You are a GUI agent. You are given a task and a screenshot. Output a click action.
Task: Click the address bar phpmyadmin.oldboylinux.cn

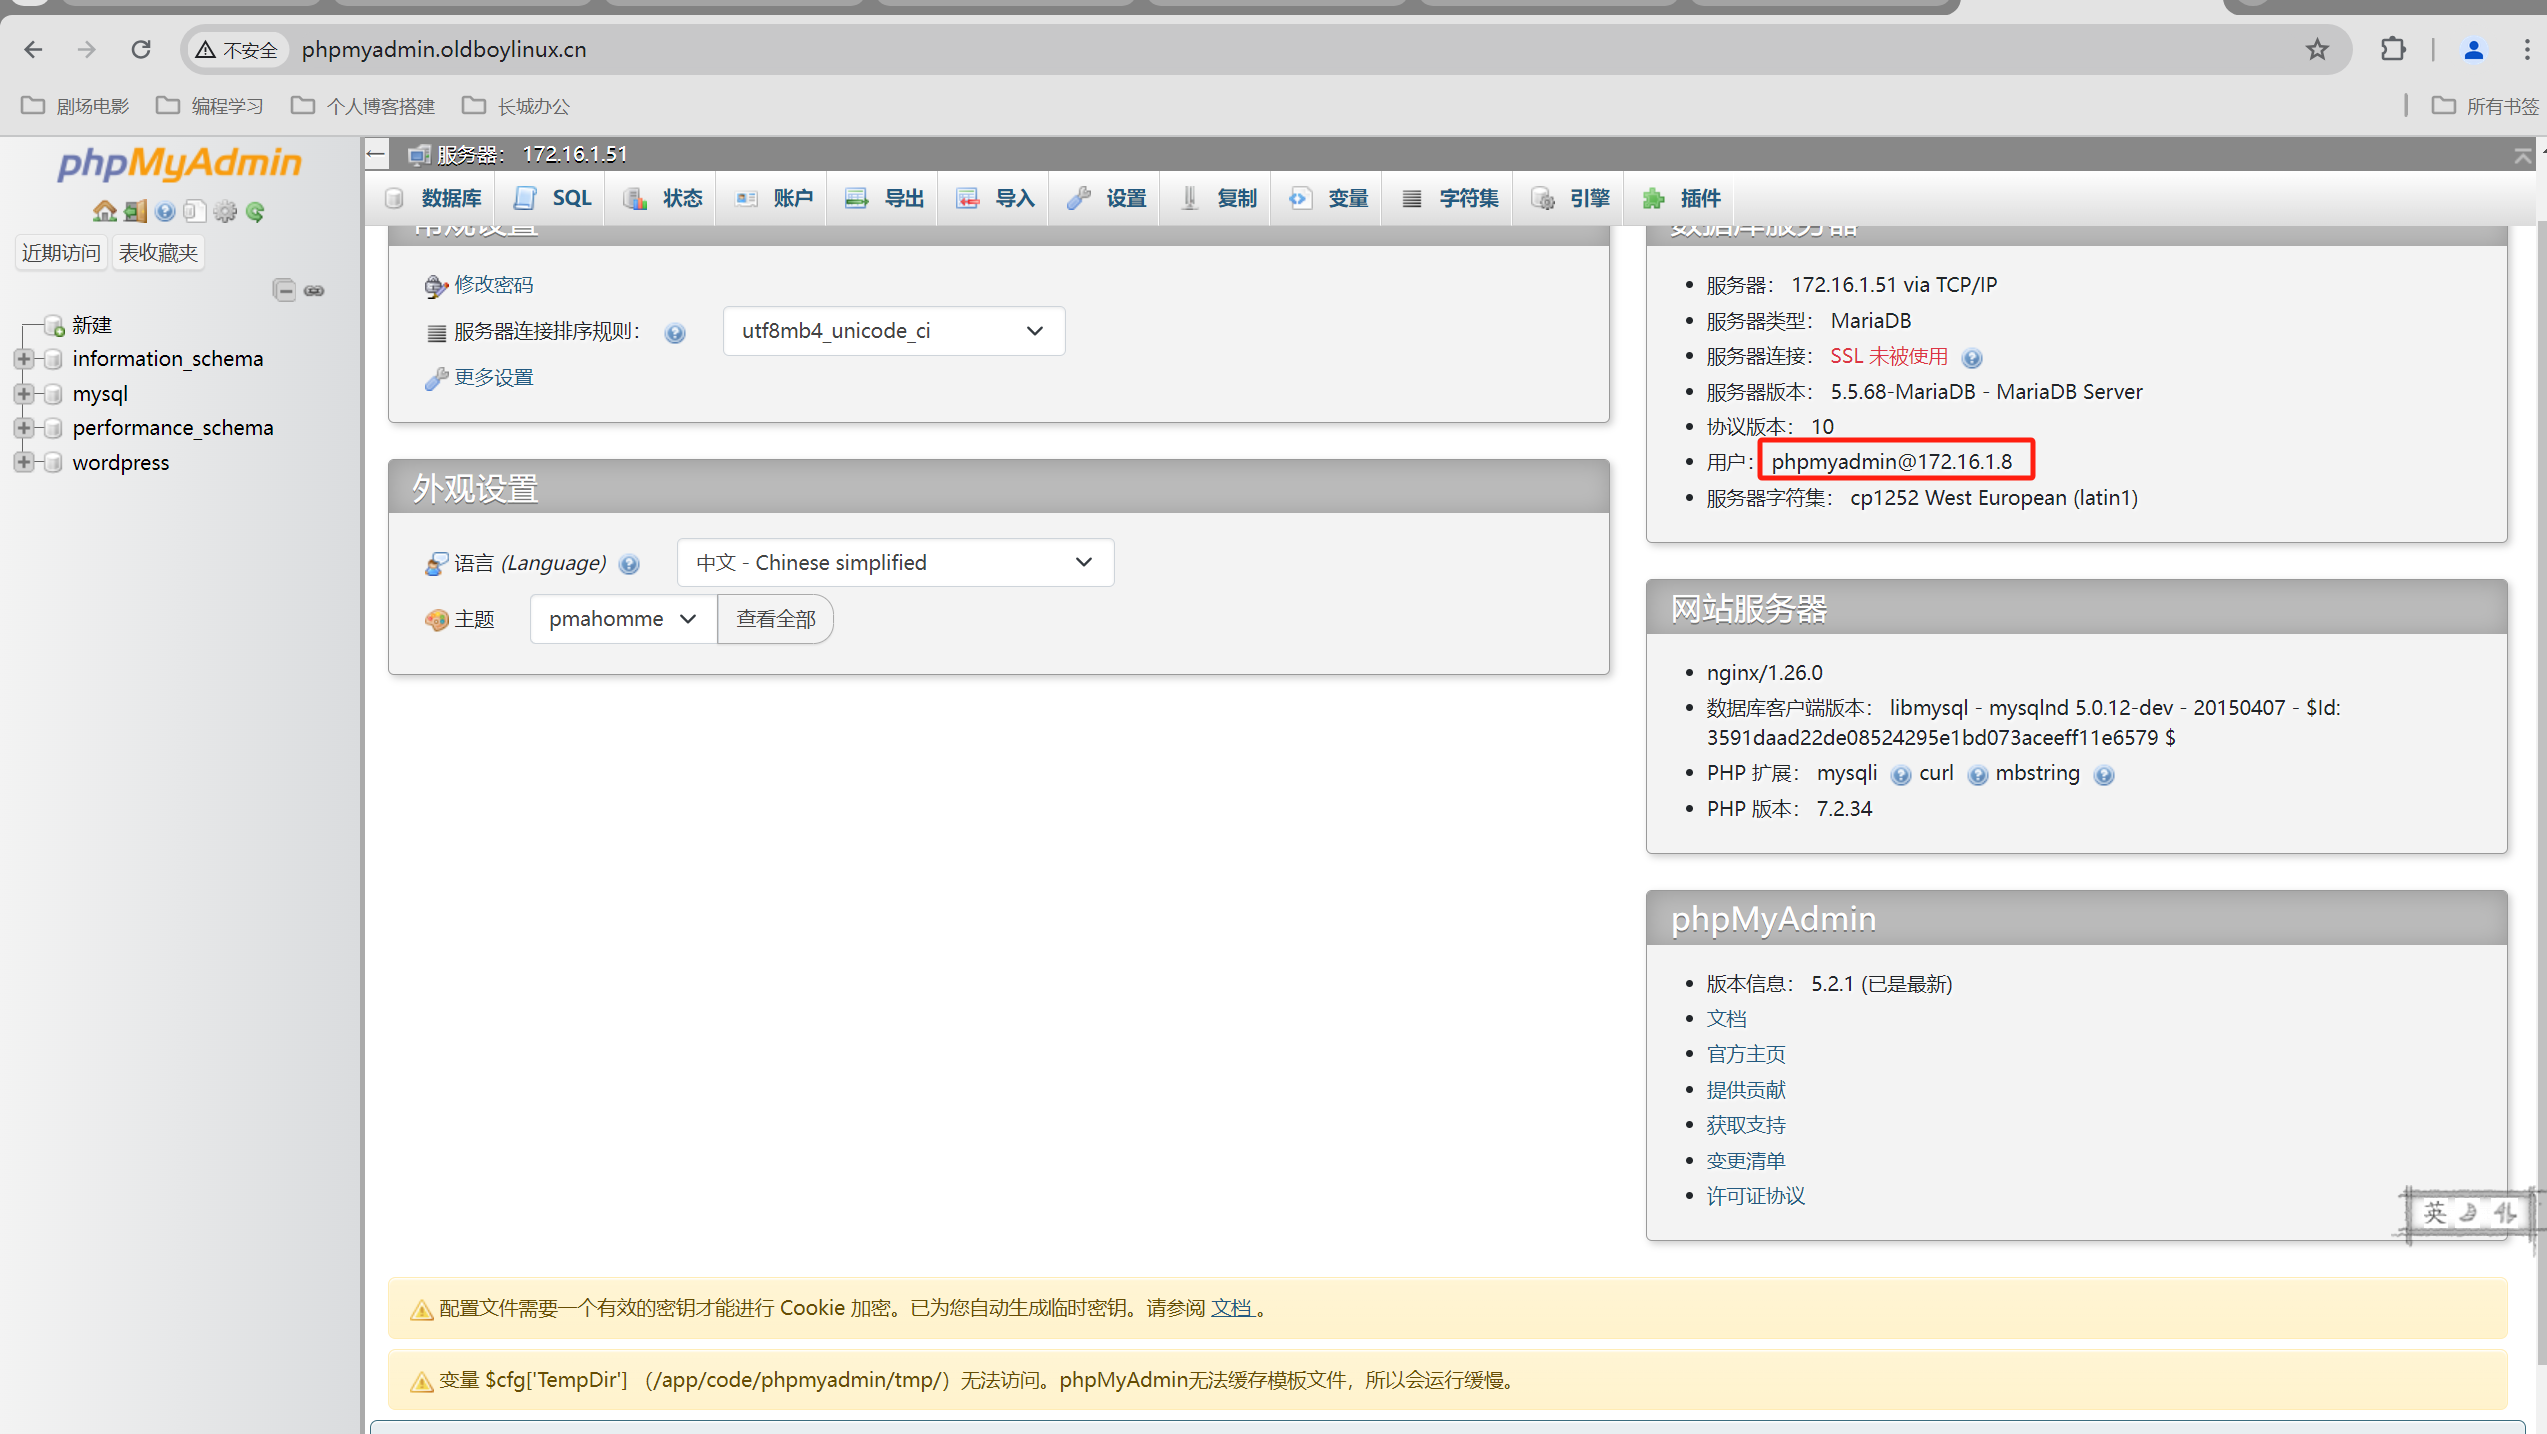tap(444, 49)
